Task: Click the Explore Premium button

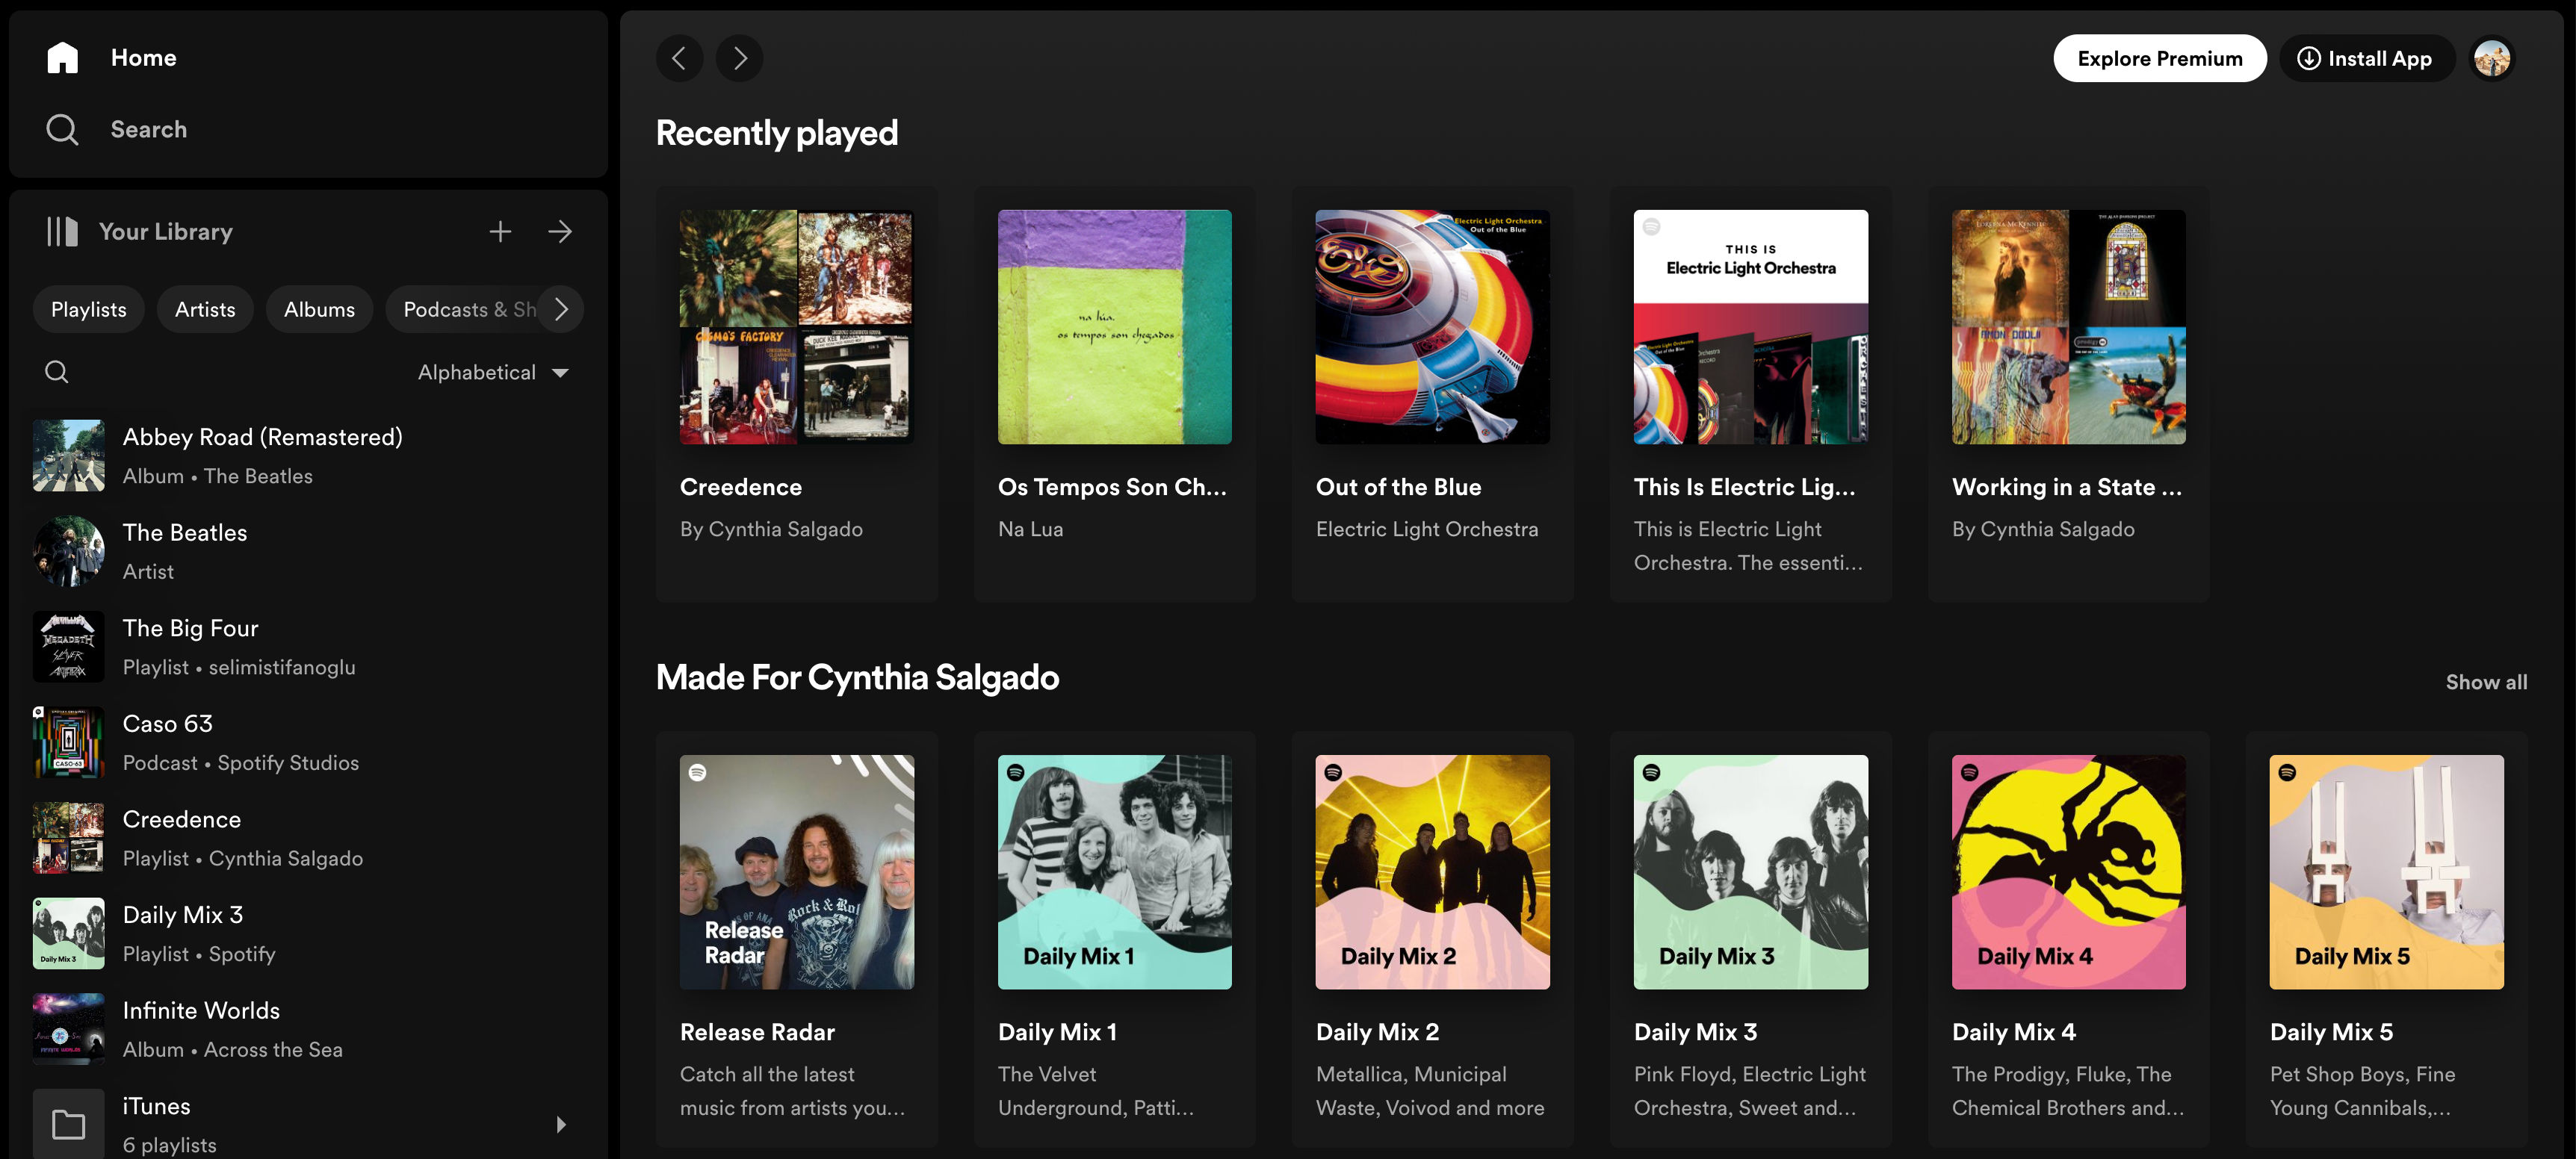Action: tap(2159, 58)
